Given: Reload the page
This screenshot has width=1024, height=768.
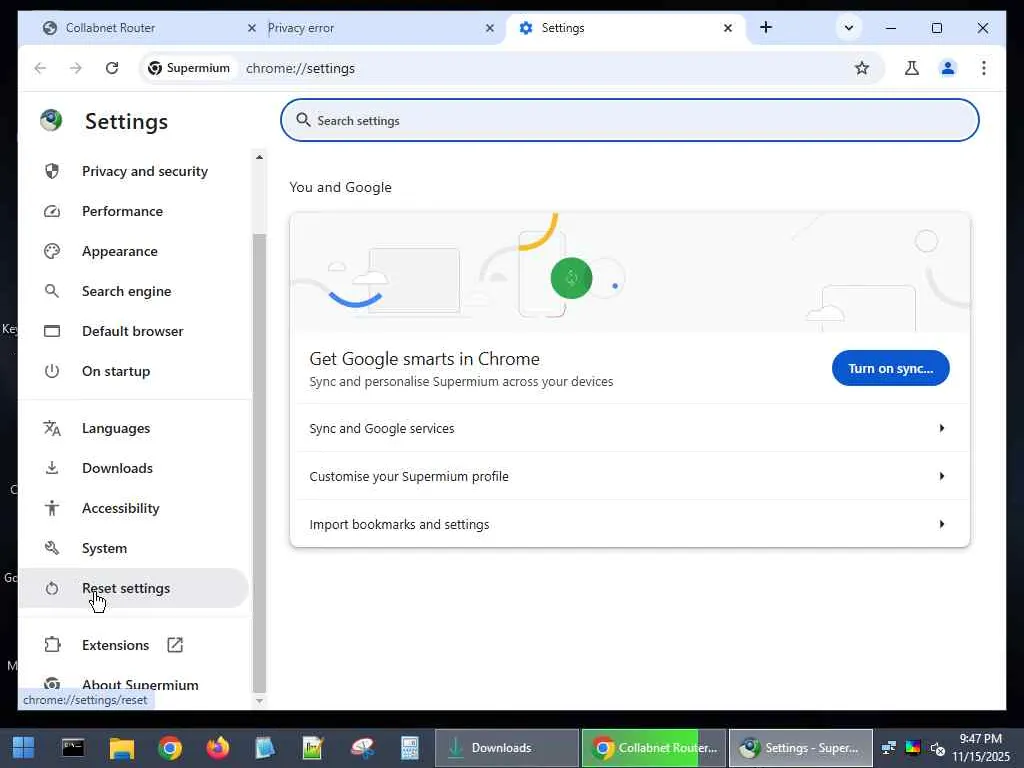Looking at the screenshot, I should coord(112,68).
